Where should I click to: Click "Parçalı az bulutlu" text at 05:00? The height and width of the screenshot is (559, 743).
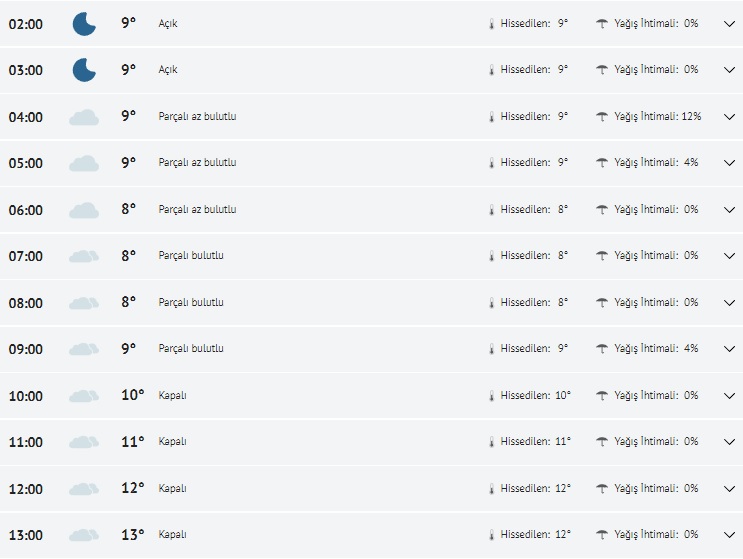(197, 163)
